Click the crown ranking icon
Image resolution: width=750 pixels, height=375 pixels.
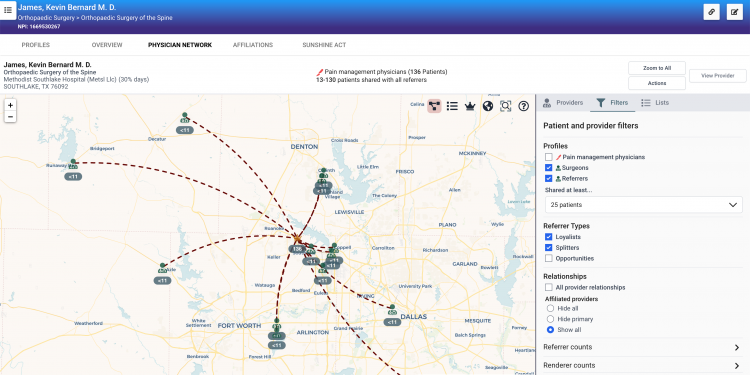pyautogui.click(x=470, y=106)
